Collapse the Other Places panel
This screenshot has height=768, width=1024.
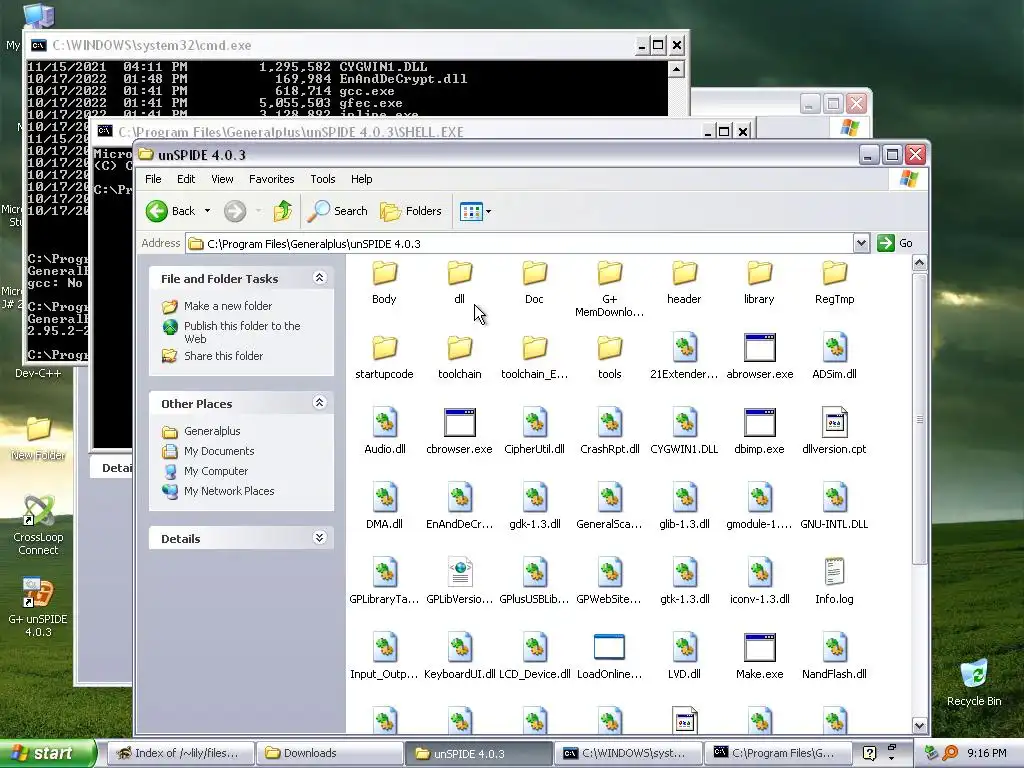tap(319, 403)
